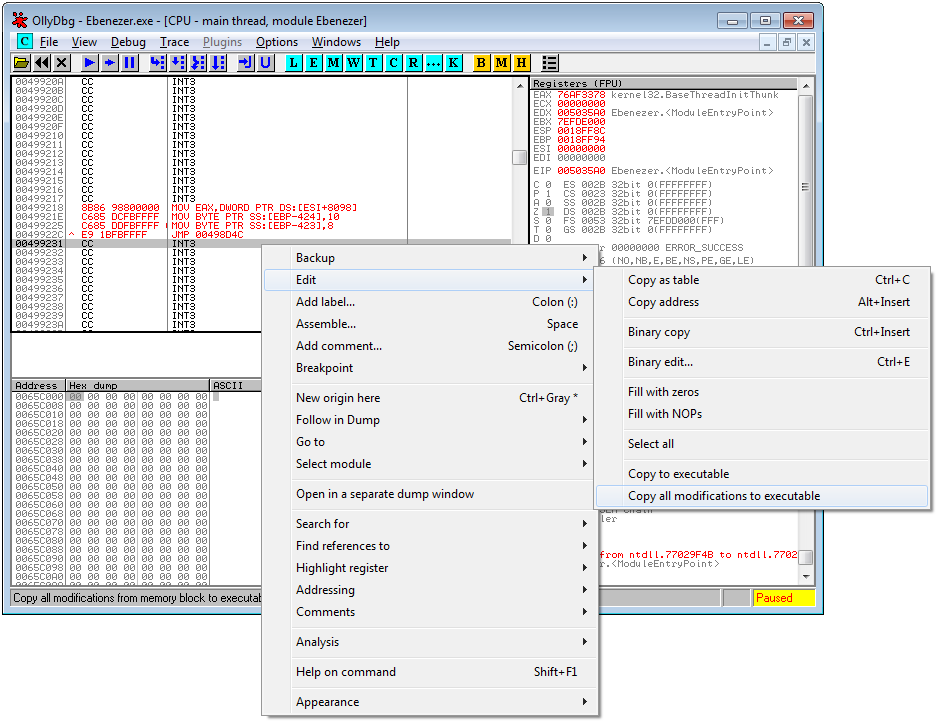The width and height of the screenshot is (940, 721).
Task: Open the View menu
Action: [84, 42]
